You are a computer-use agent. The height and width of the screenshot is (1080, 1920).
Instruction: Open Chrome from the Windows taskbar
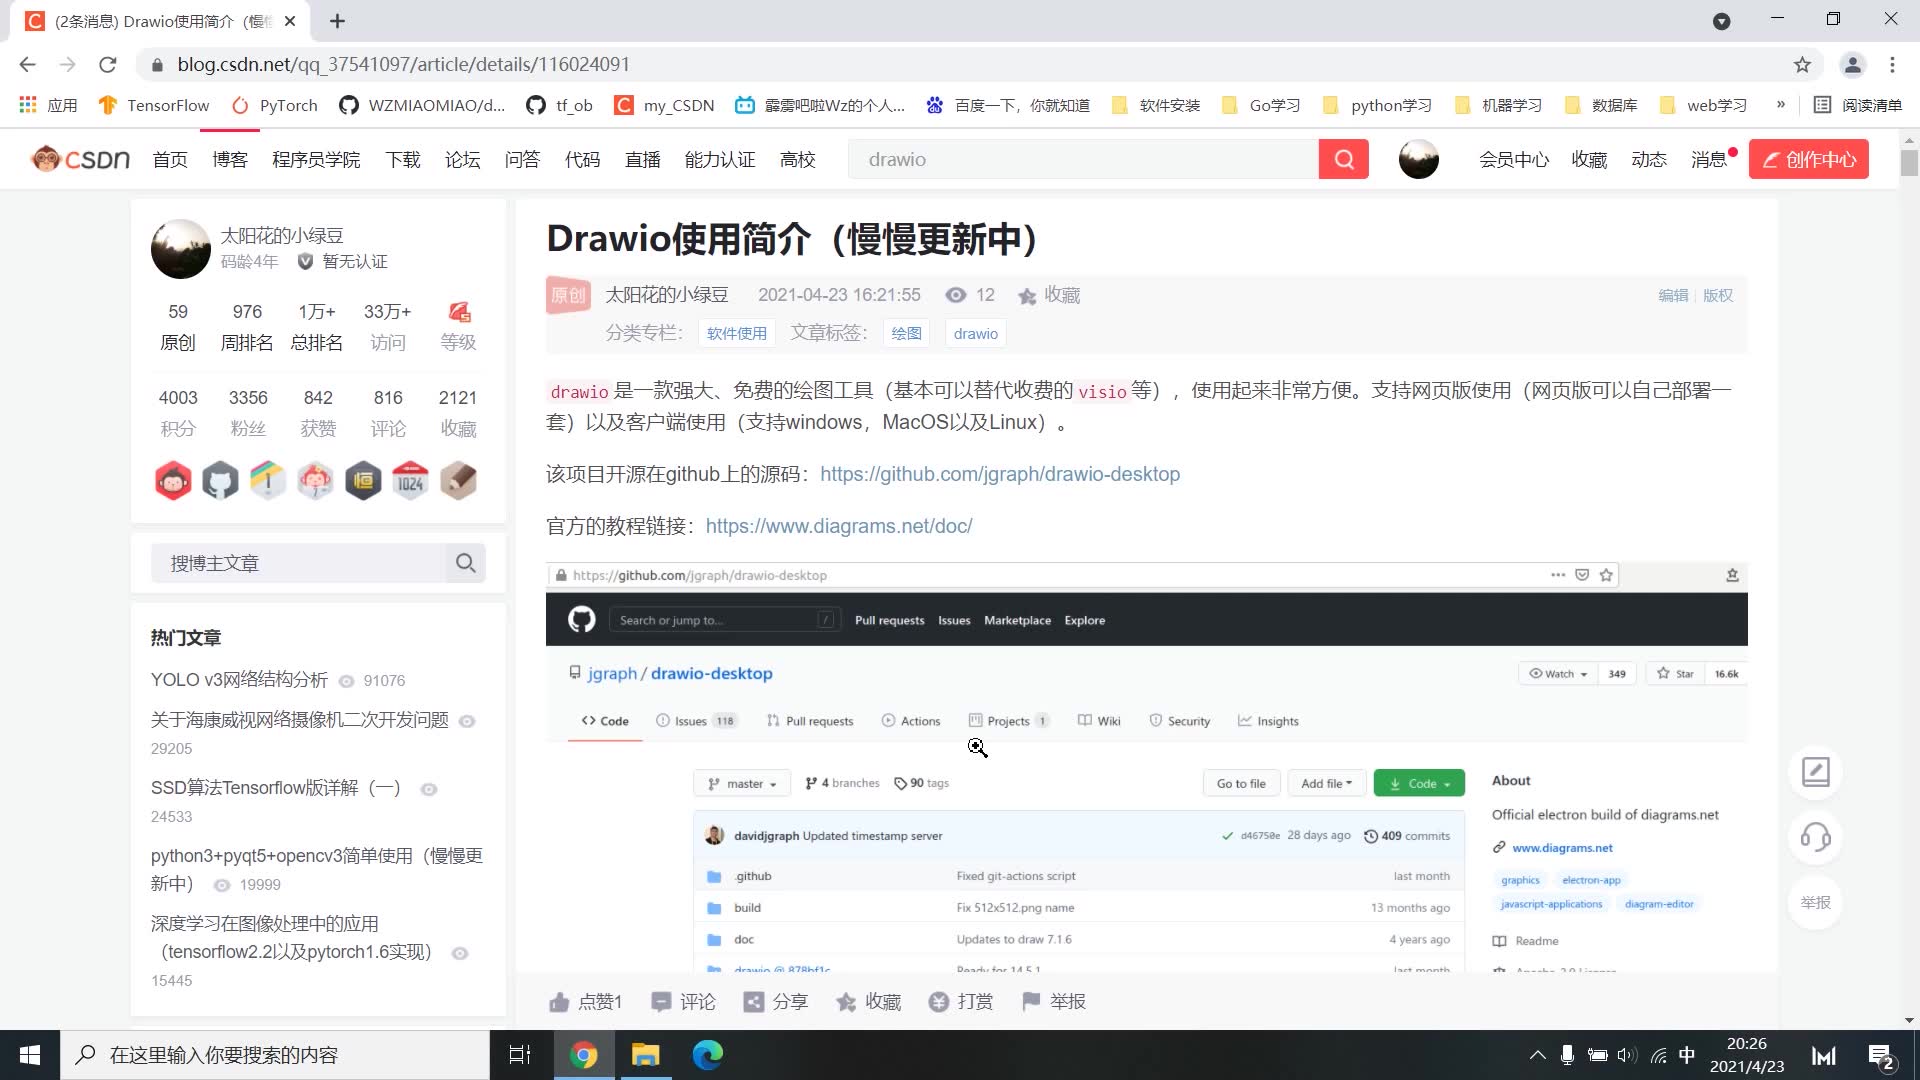pos(583,1055)
